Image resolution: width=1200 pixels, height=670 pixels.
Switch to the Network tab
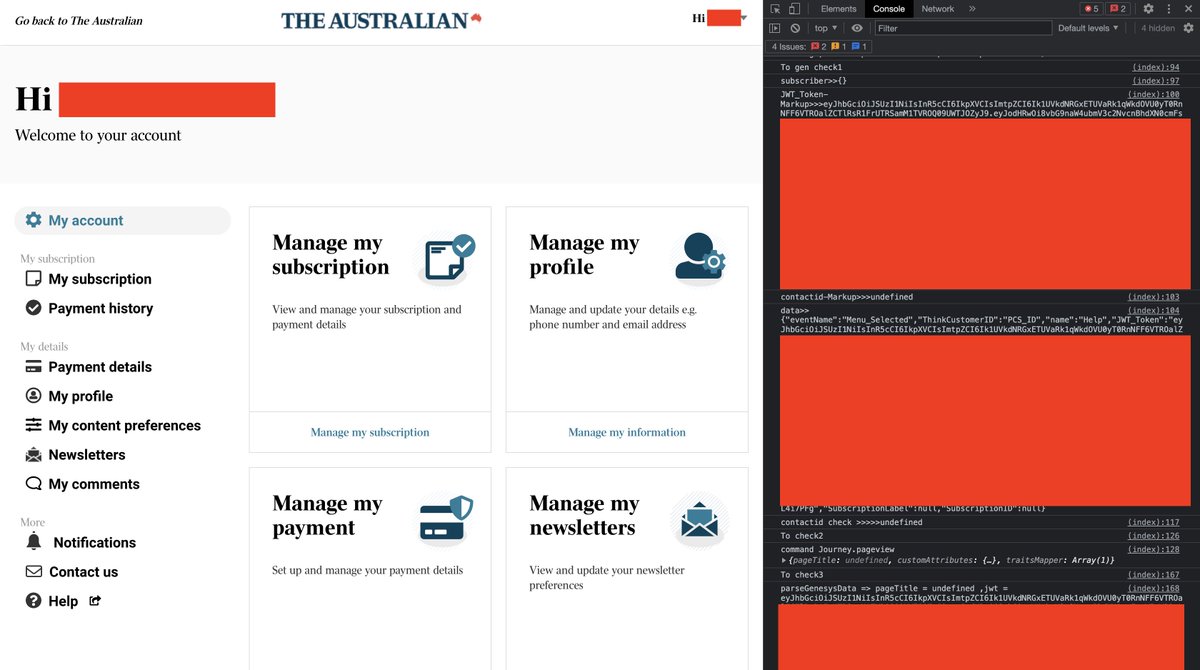[938, 9]
